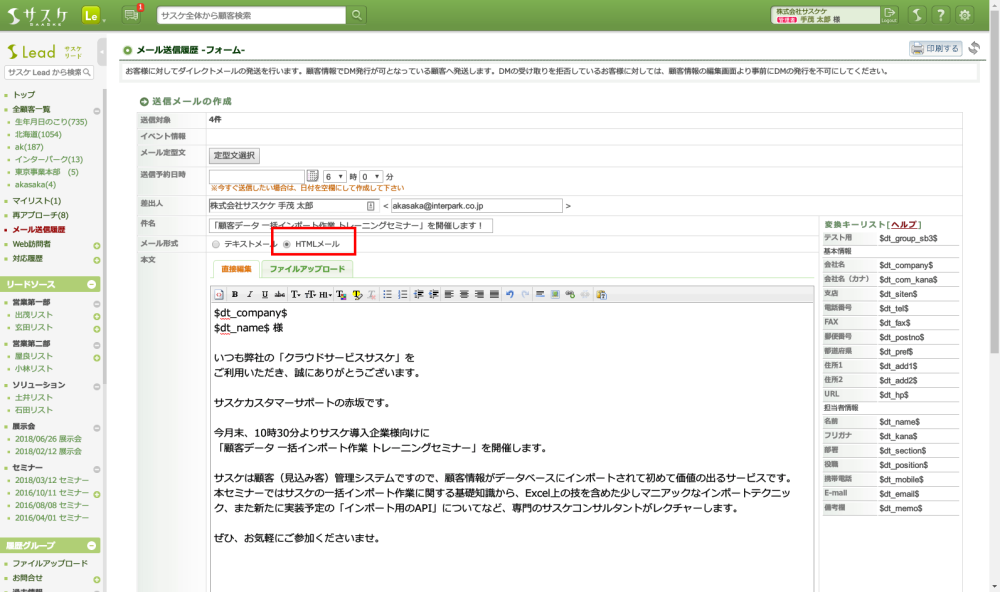Viewport: 1000px width, 592px height.
Task: Click the 印刷する print button
Action: pyautogui.click(x=935, y=48)
